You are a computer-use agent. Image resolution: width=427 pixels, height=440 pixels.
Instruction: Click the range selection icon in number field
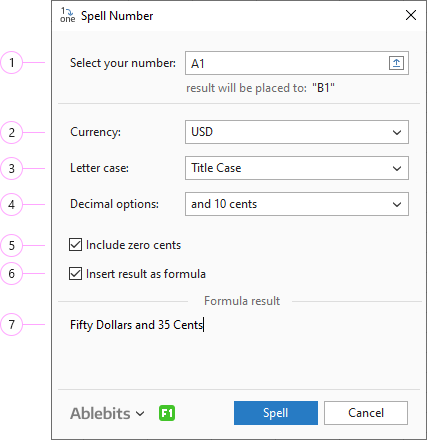click(396, 63)
